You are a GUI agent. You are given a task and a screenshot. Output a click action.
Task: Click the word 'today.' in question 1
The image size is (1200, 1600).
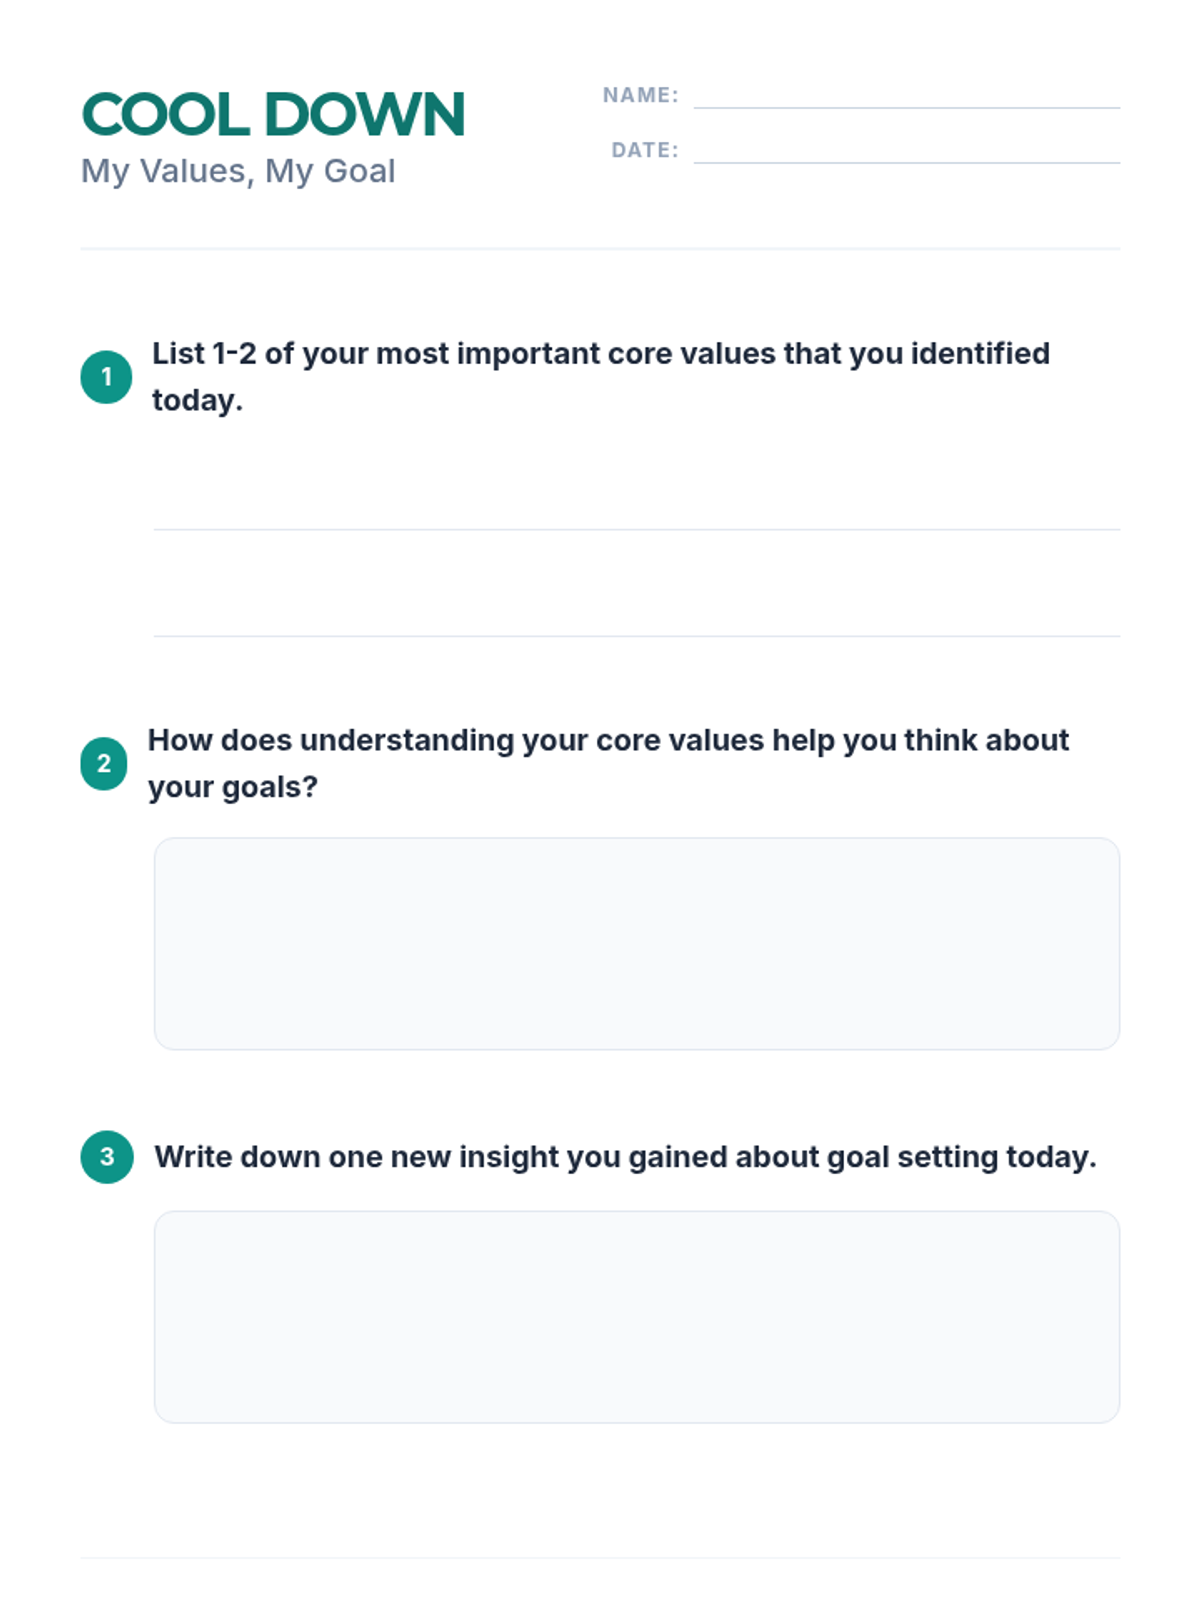(197, 400)
